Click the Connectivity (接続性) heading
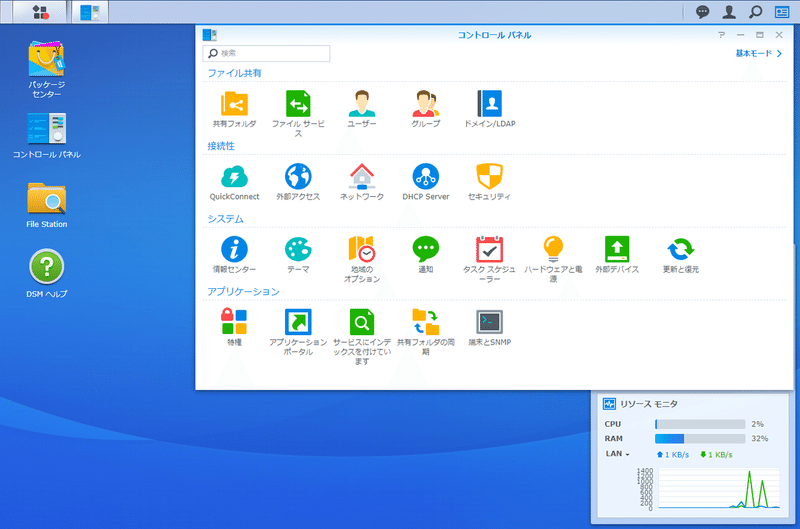This screenshot has height=529, width=800. coord(221,146)
